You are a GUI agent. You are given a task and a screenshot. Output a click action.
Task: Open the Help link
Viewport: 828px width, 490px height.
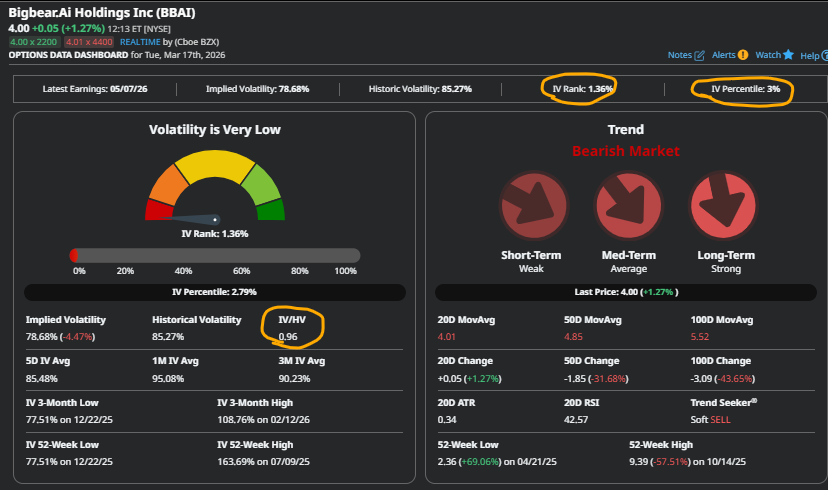click(810, 55)
